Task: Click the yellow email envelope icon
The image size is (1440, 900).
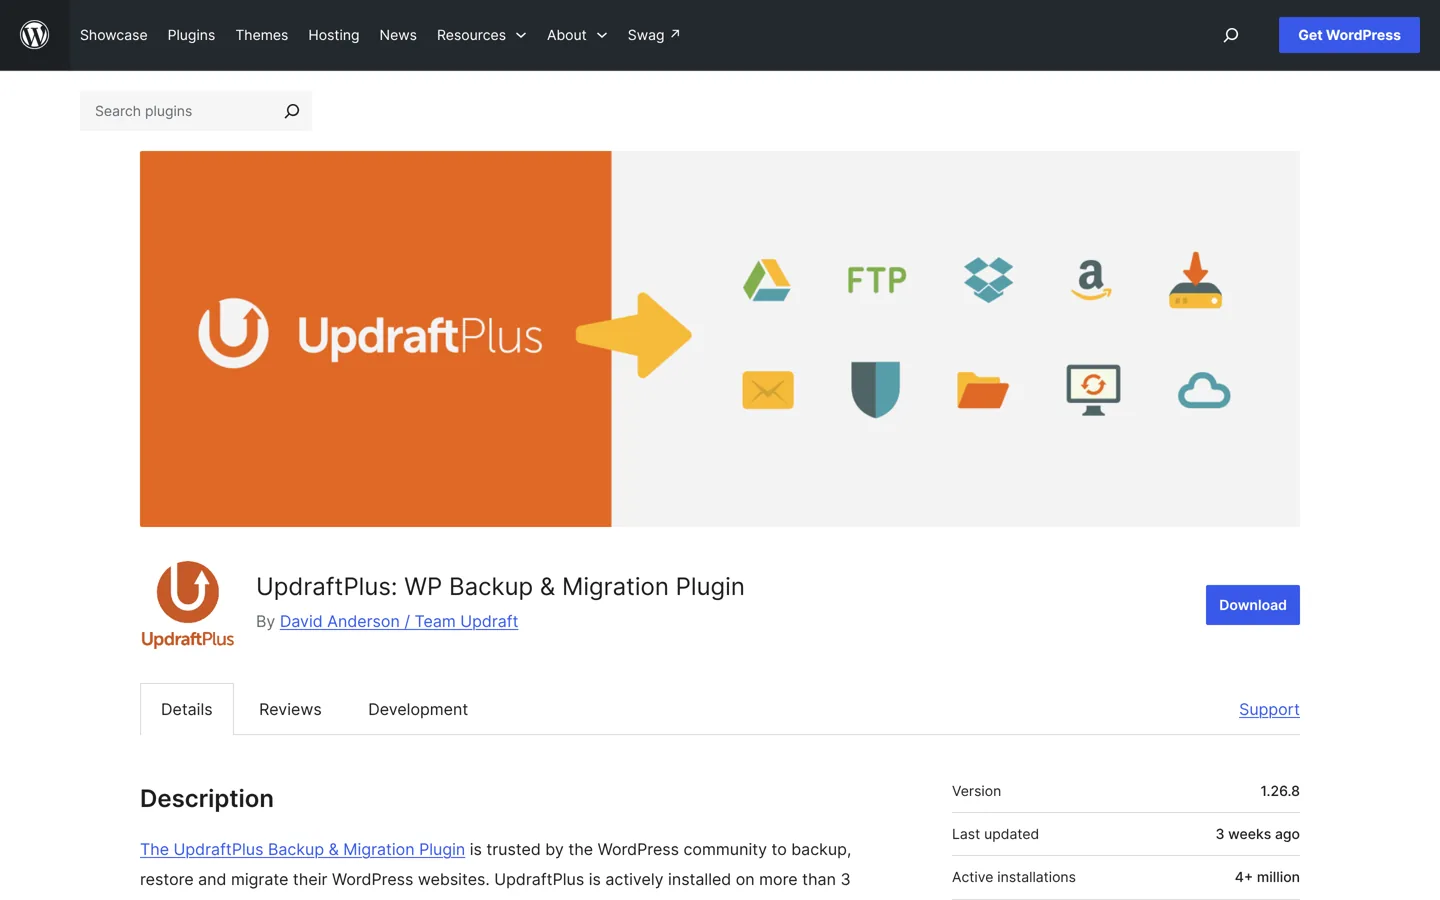Action: tap(768, 390)
